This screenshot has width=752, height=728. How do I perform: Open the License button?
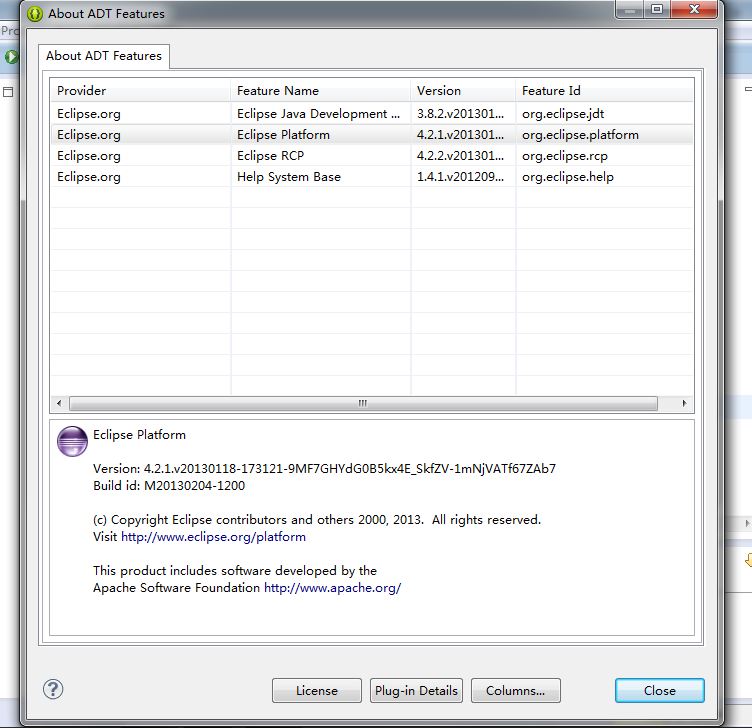click(317, 691)
